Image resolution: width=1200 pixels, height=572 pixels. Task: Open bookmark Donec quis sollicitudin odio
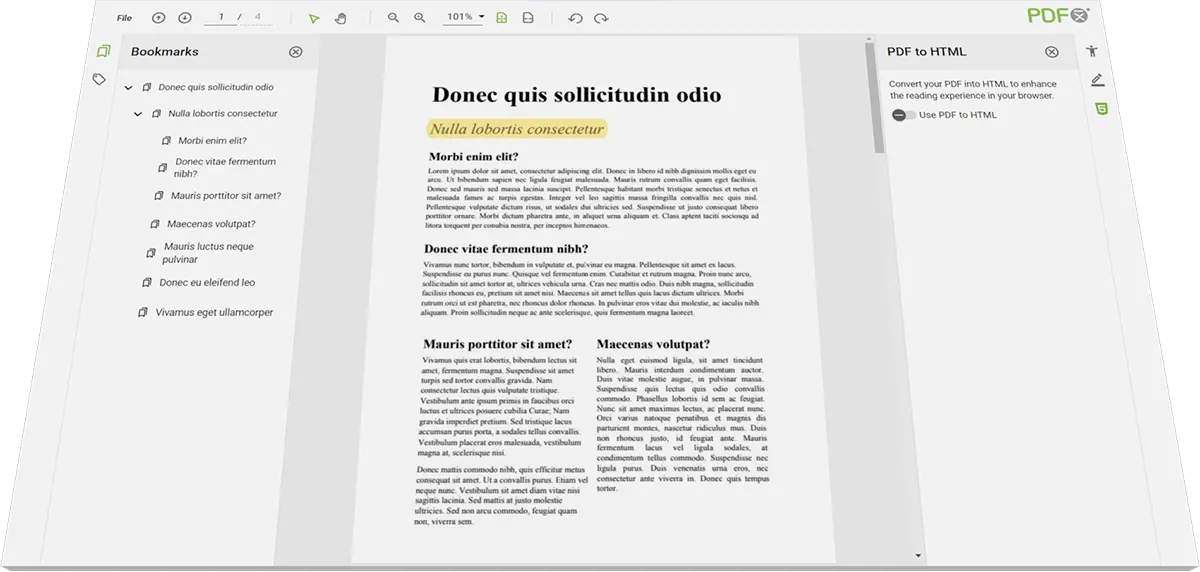pos(215,88)
